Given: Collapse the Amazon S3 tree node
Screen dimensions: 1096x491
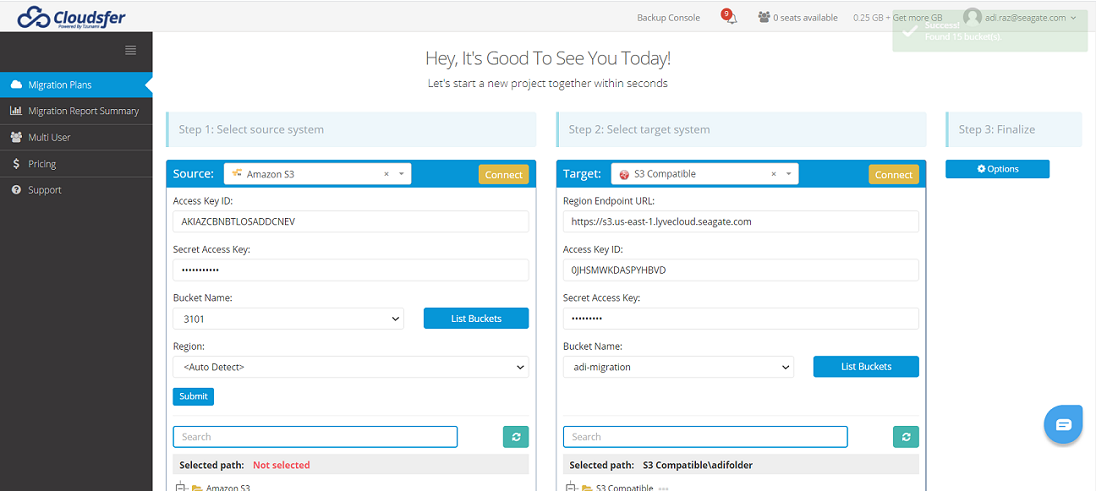Looking at the screenshot, I should tap(180, 487).
